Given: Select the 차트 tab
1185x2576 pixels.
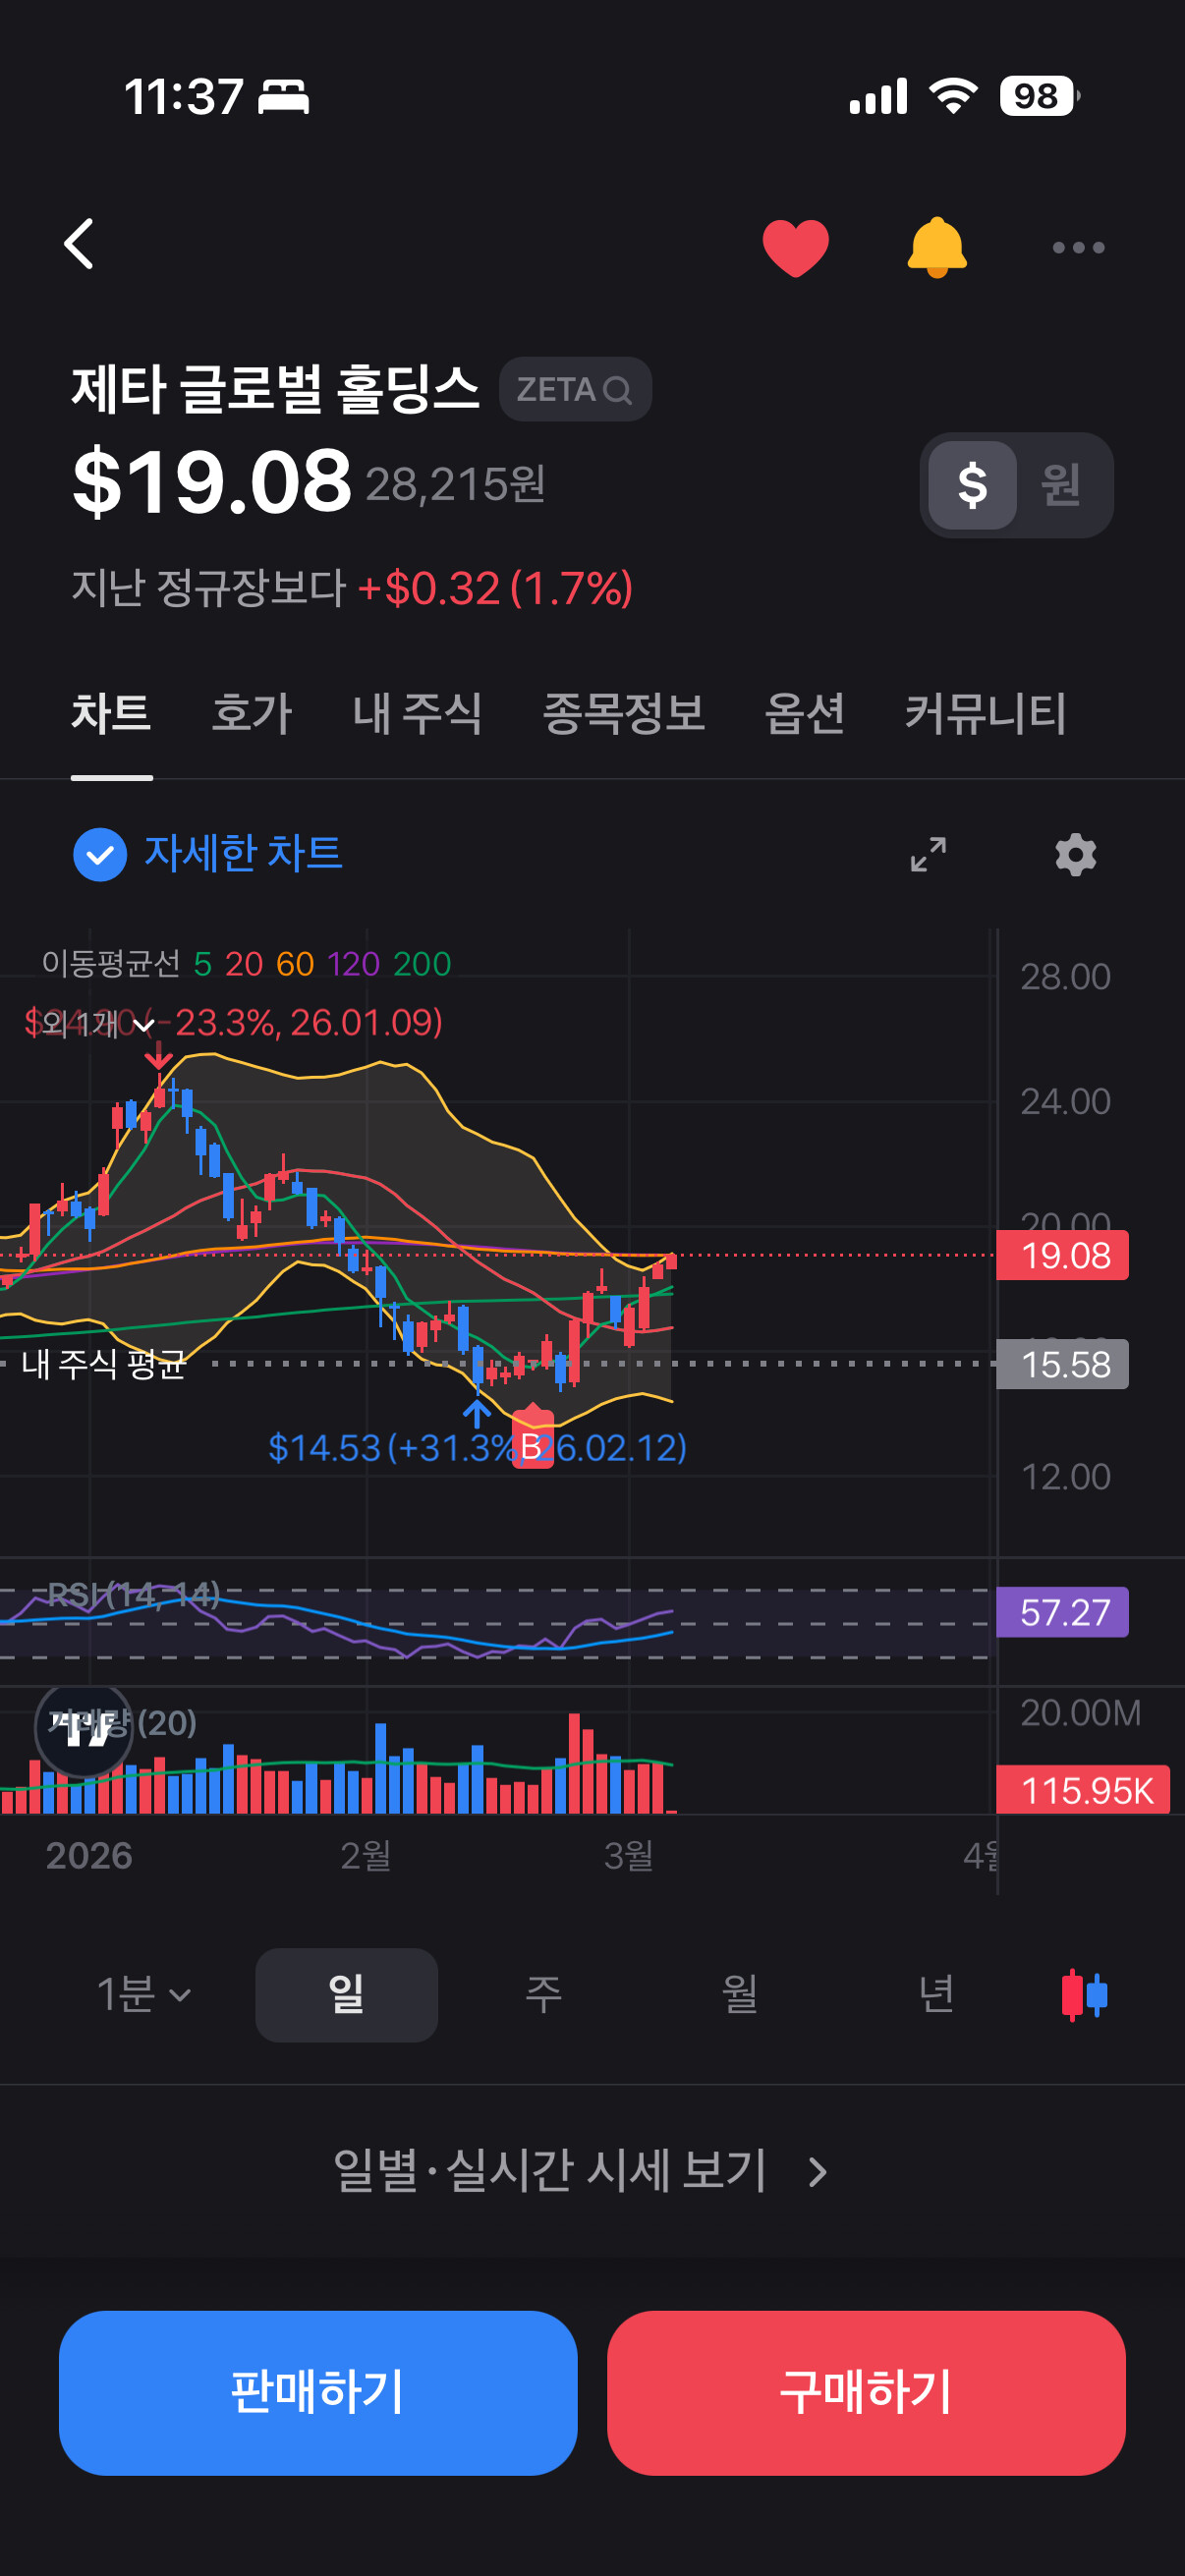Looking at the screenshot, I should click(111, 714).
